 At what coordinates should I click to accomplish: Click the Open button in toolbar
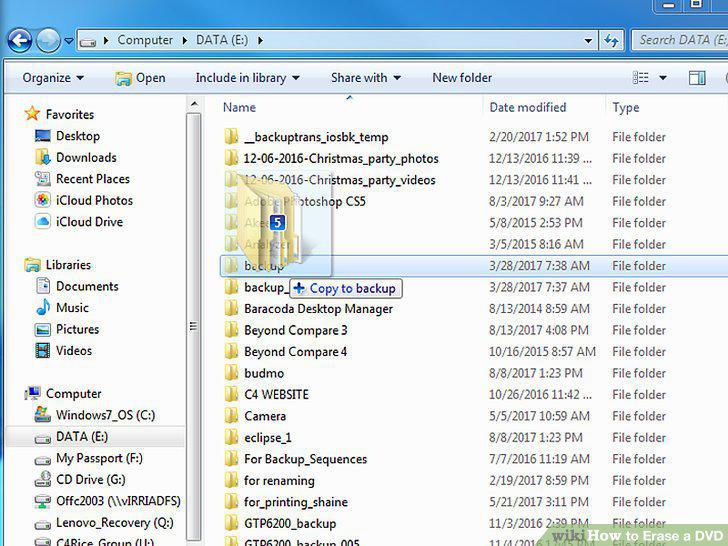(x=140, y=78)
